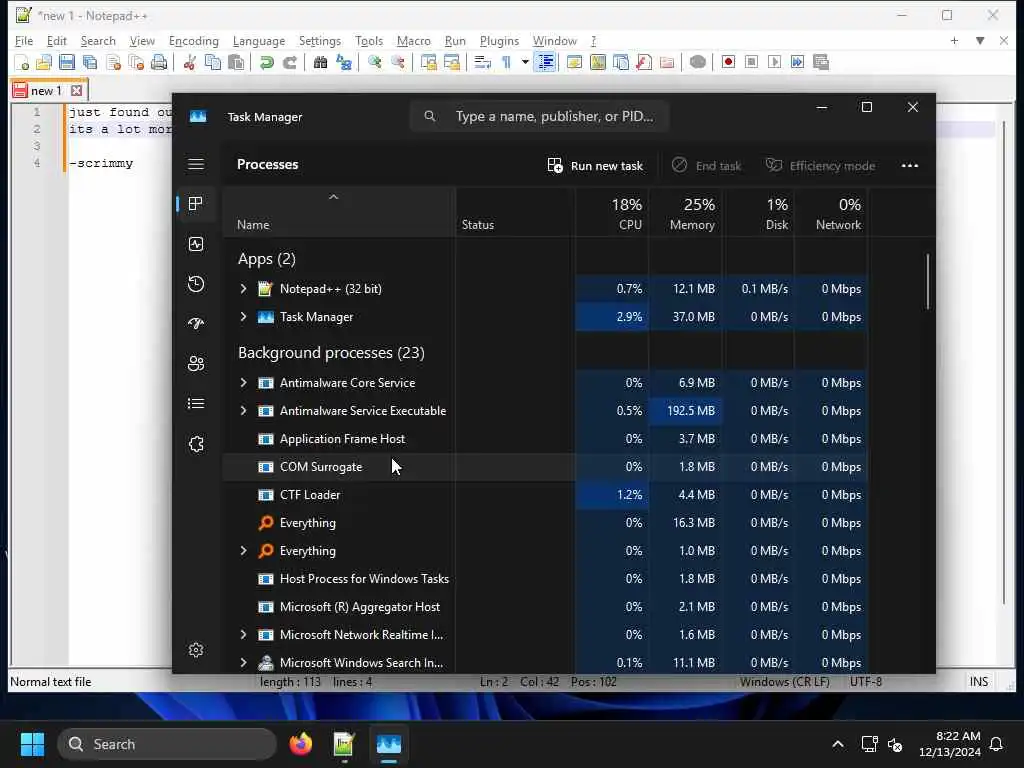
Task: Open the Notepad++ Edit menu
Action: tap(57, 40)
